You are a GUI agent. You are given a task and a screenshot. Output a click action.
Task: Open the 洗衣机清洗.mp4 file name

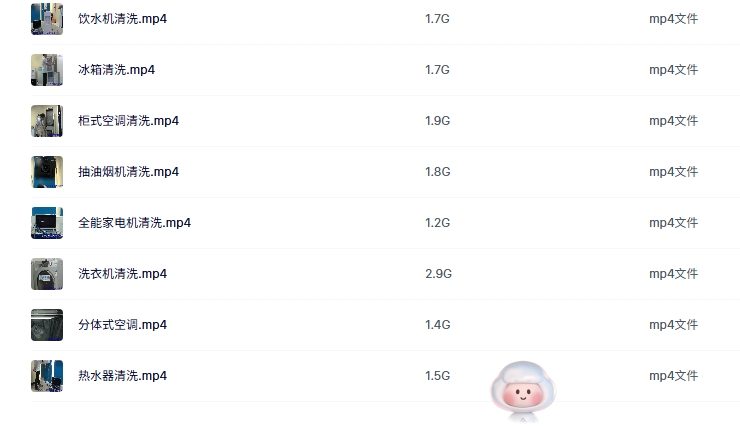122,274
